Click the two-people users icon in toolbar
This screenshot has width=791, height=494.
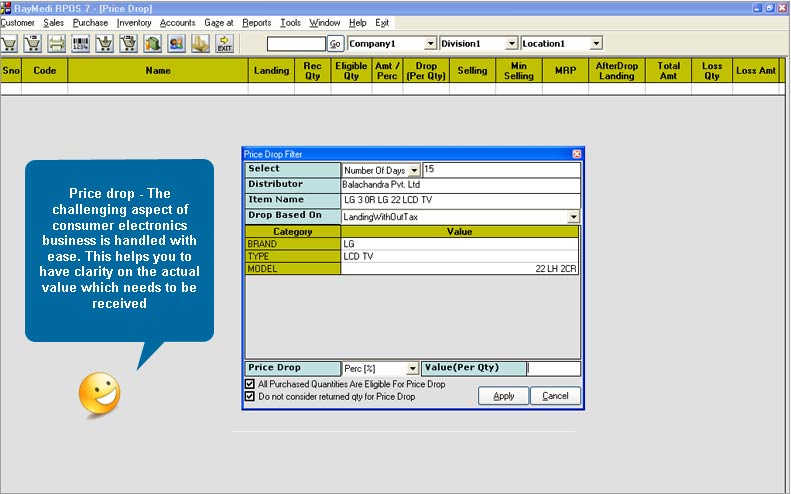point(176,44)
